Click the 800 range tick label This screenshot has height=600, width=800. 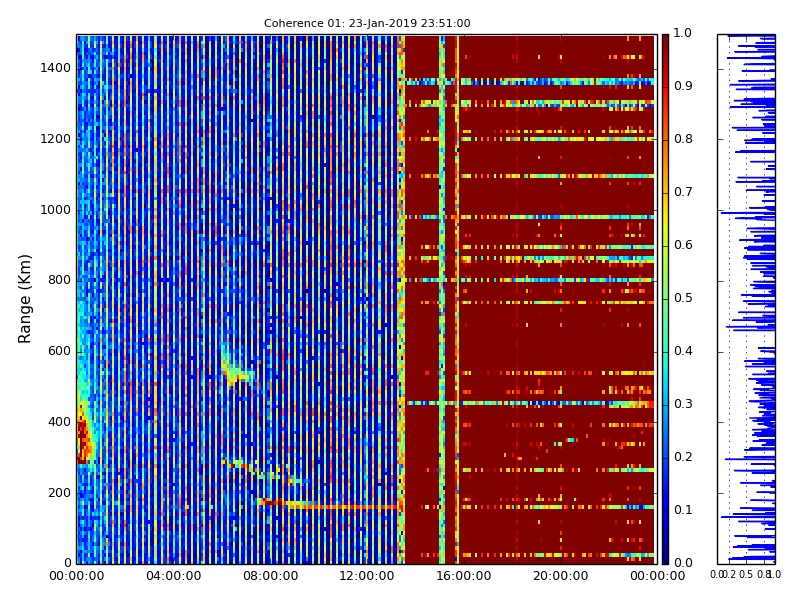point(59,280)
